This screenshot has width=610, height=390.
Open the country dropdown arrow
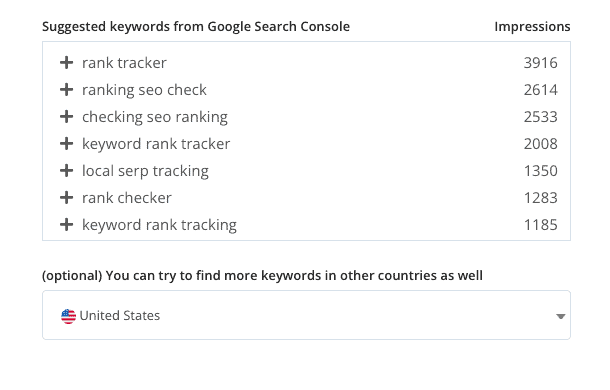click(561, 316)
